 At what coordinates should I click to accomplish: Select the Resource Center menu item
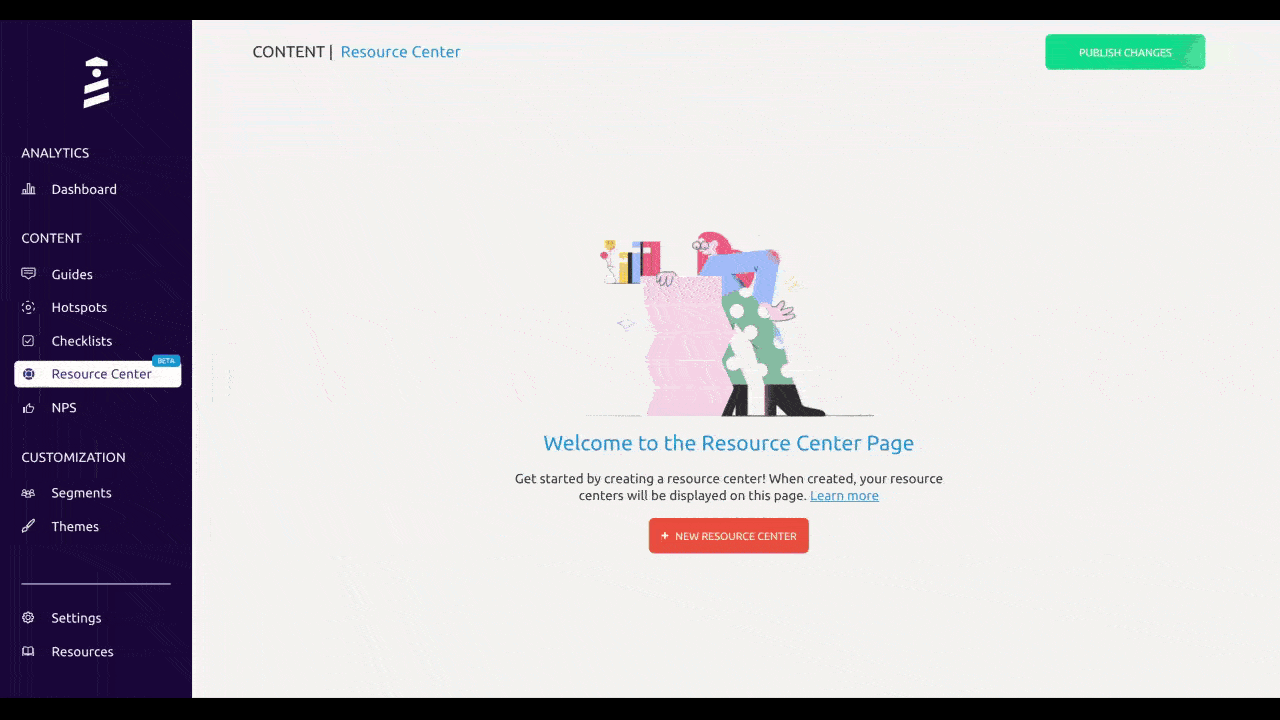click(98, 374)
